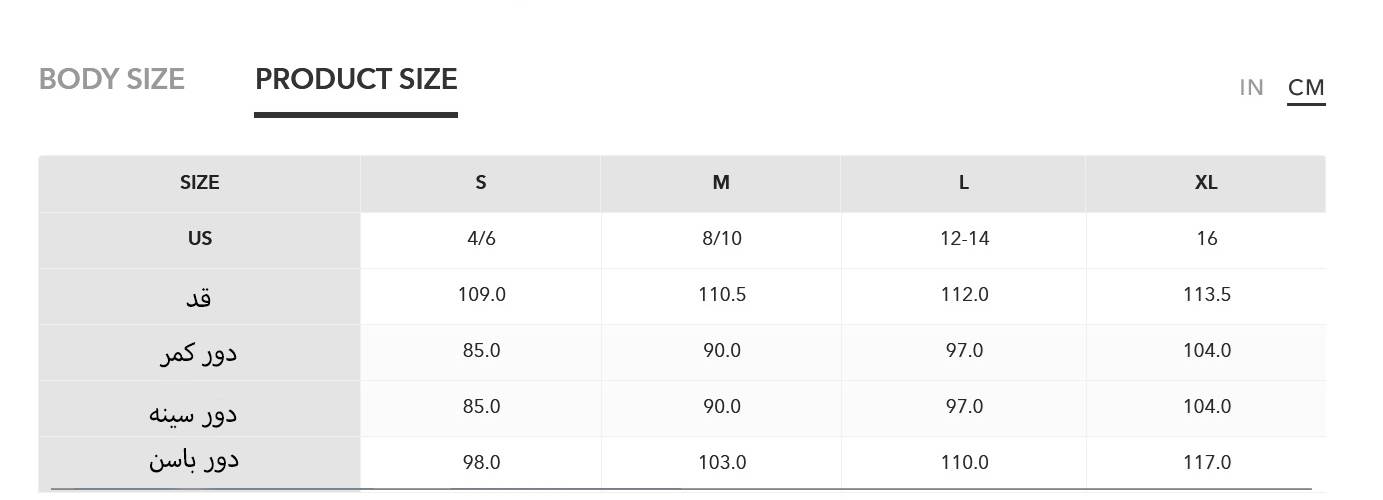Click the 98.0 hip value for S
This screenshot has width=1383, height=500.
coord(481,463)
